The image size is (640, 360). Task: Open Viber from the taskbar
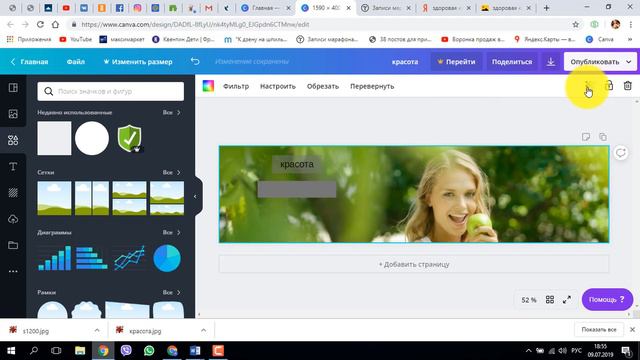pyautogui.click(x=126, y=351)
